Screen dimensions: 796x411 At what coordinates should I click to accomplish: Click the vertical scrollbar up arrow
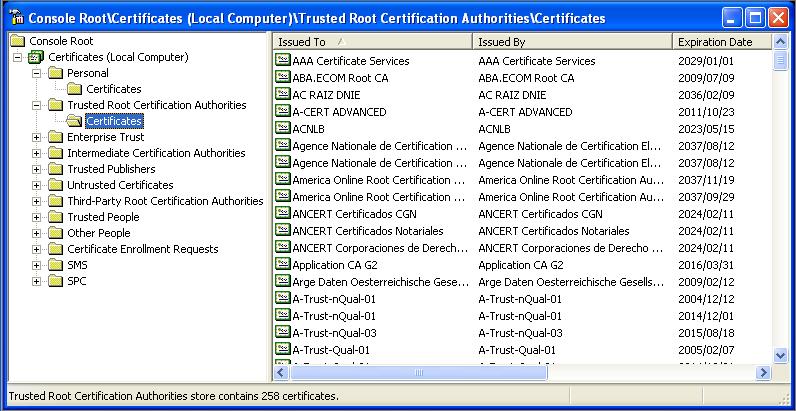(x=781, y=42)
